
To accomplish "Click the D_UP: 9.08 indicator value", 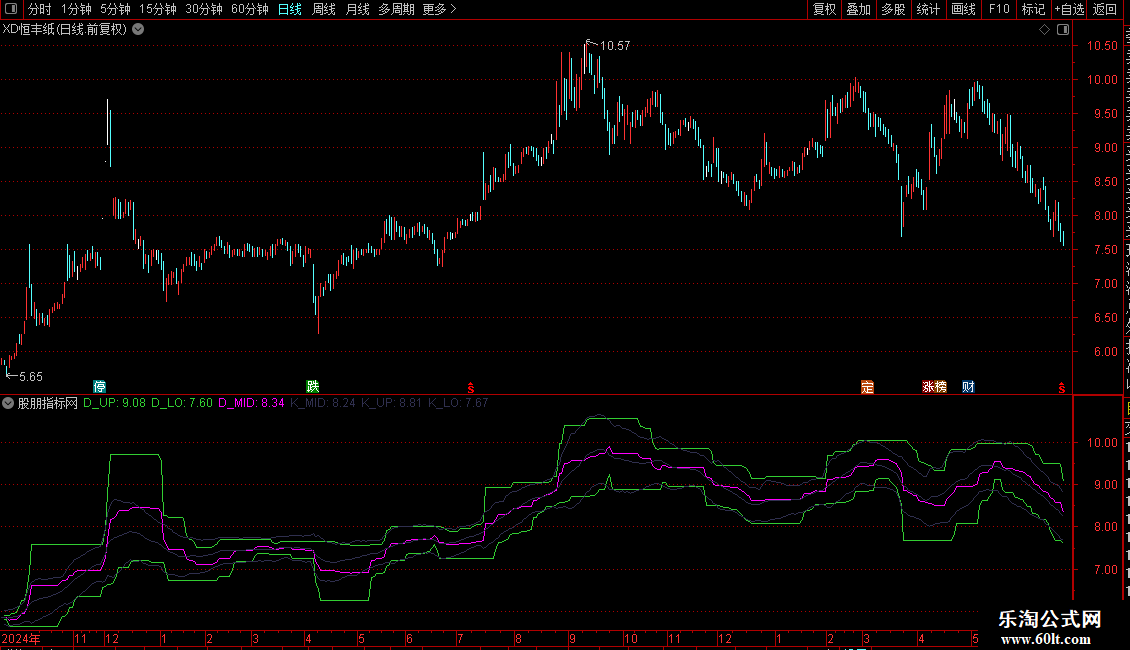I will pyautogui.click(x=115, y=404).
